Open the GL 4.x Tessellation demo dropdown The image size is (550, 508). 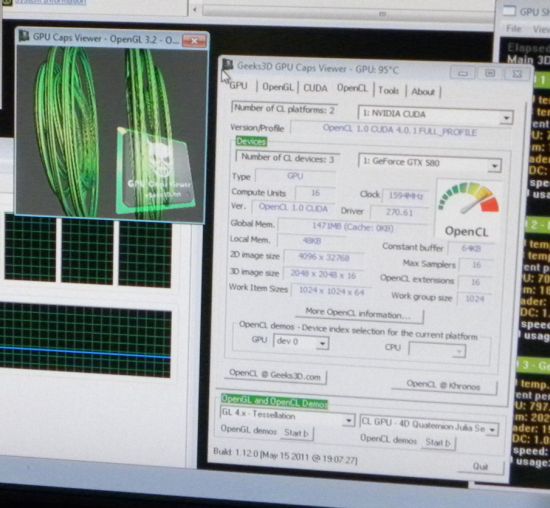287,416
